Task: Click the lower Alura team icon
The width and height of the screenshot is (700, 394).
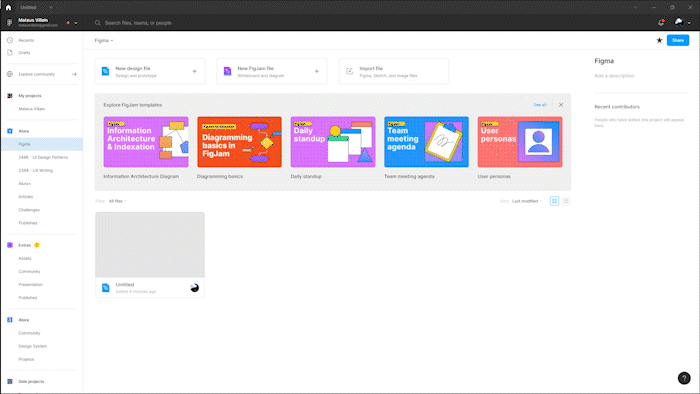Action: point(10,320)
